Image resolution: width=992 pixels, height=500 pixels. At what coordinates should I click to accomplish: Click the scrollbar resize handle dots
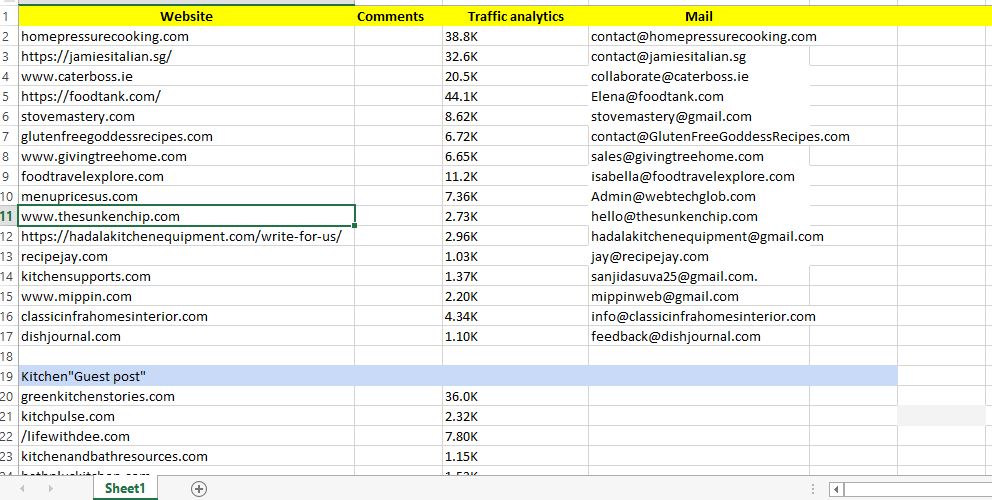click(814, 489)
